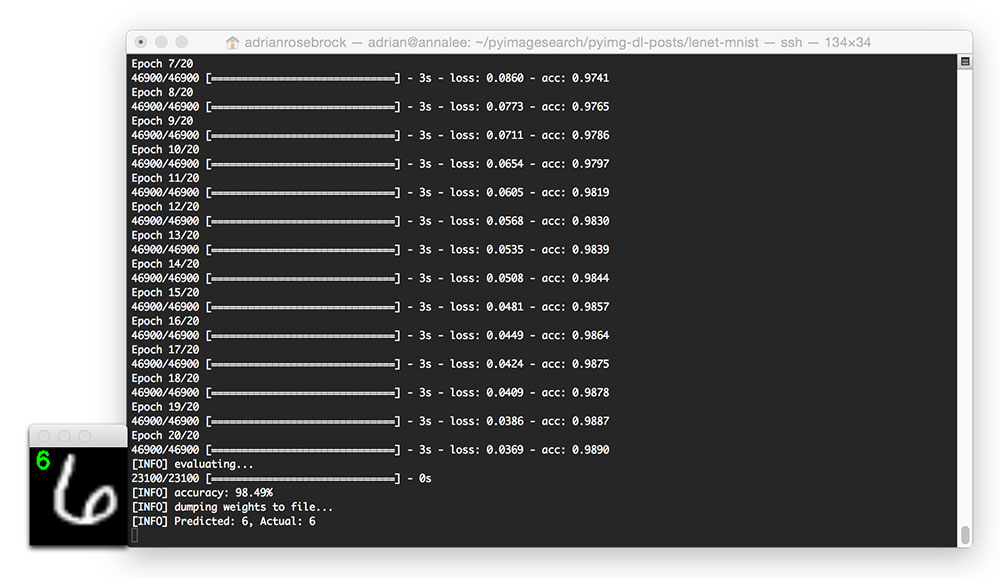The width and height of the screenshot is (1000, 578).
Task: Click the 'Epoch 8/20' line
Action: coord(162,92)
